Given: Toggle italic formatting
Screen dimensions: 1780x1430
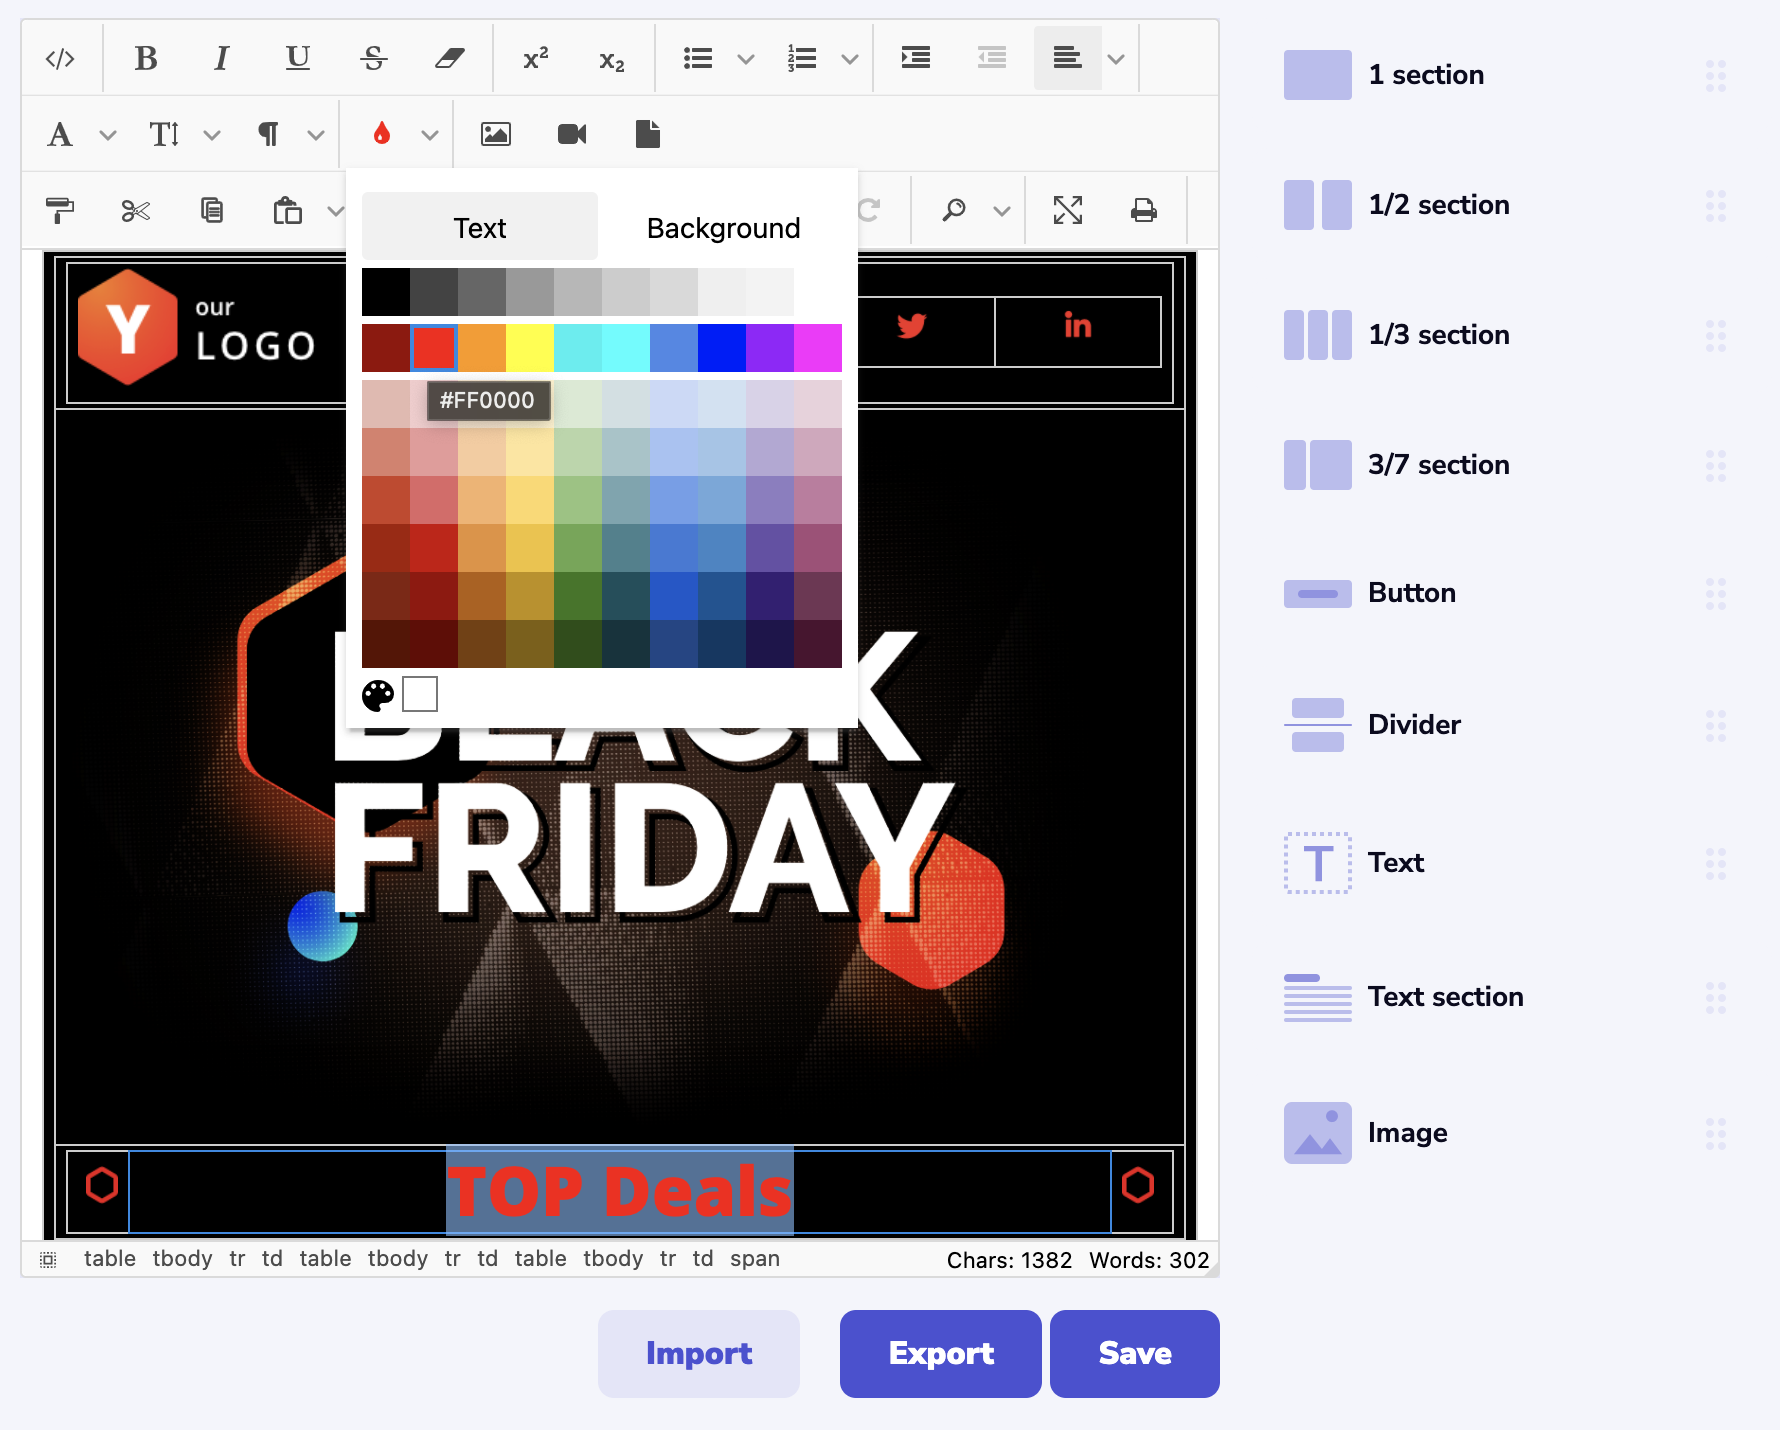Looking at the screenshot, I should [222, 59].
